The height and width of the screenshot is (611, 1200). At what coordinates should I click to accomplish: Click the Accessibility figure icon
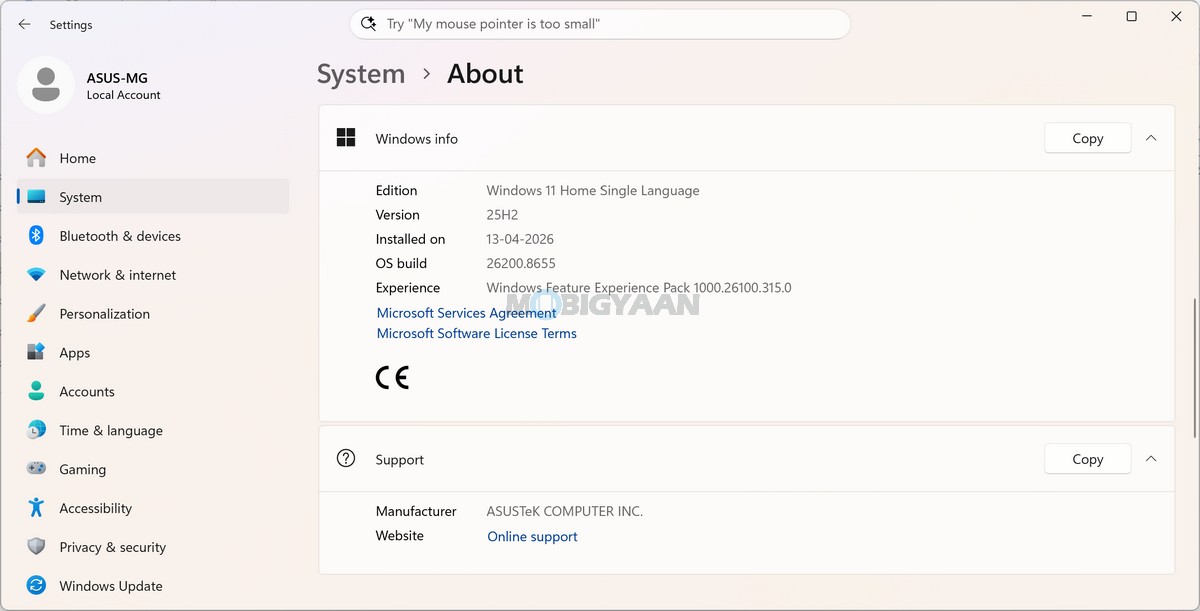[x=36, y=508]
